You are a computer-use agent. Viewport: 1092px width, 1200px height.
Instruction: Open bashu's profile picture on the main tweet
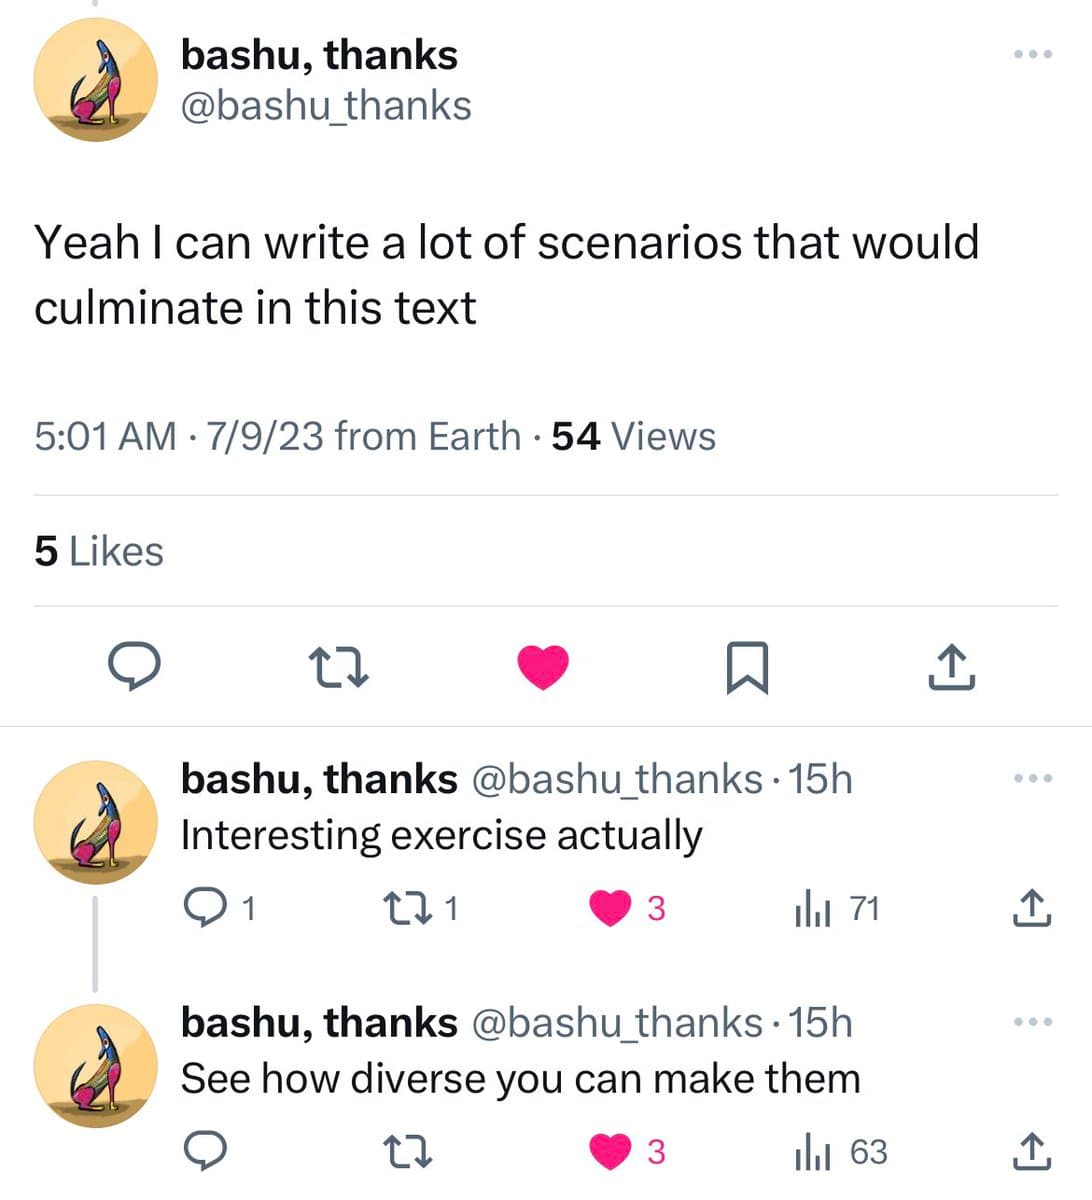[x=95, y=78]
